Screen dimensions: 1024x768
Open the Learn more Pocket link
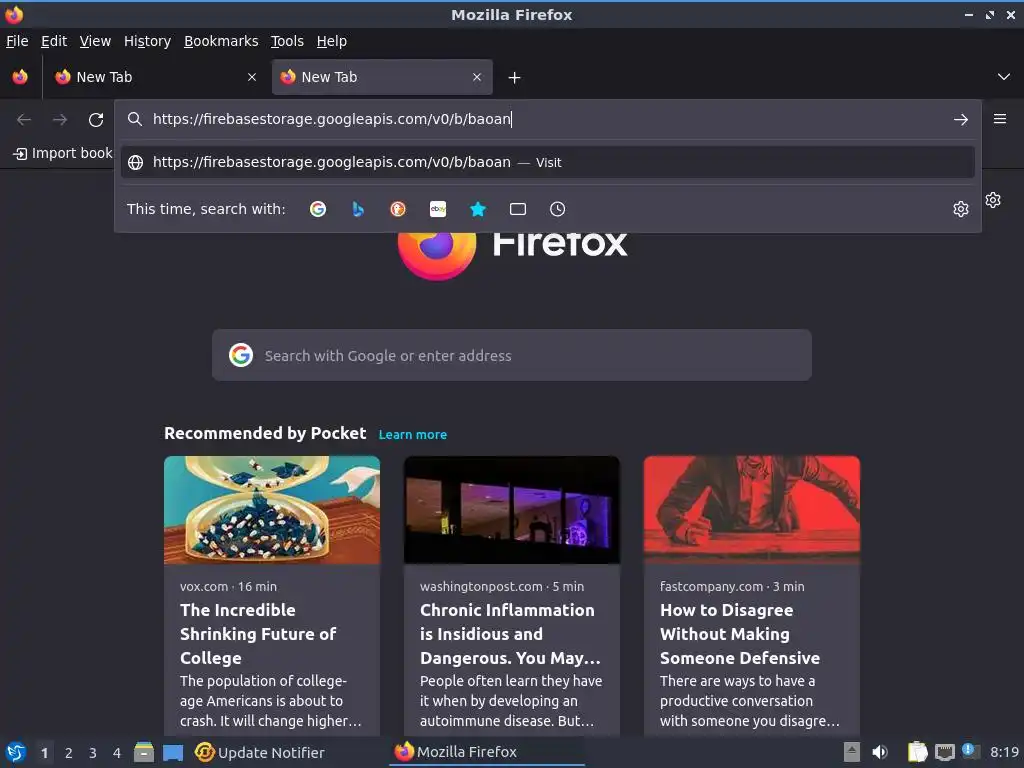coord(413,434)
